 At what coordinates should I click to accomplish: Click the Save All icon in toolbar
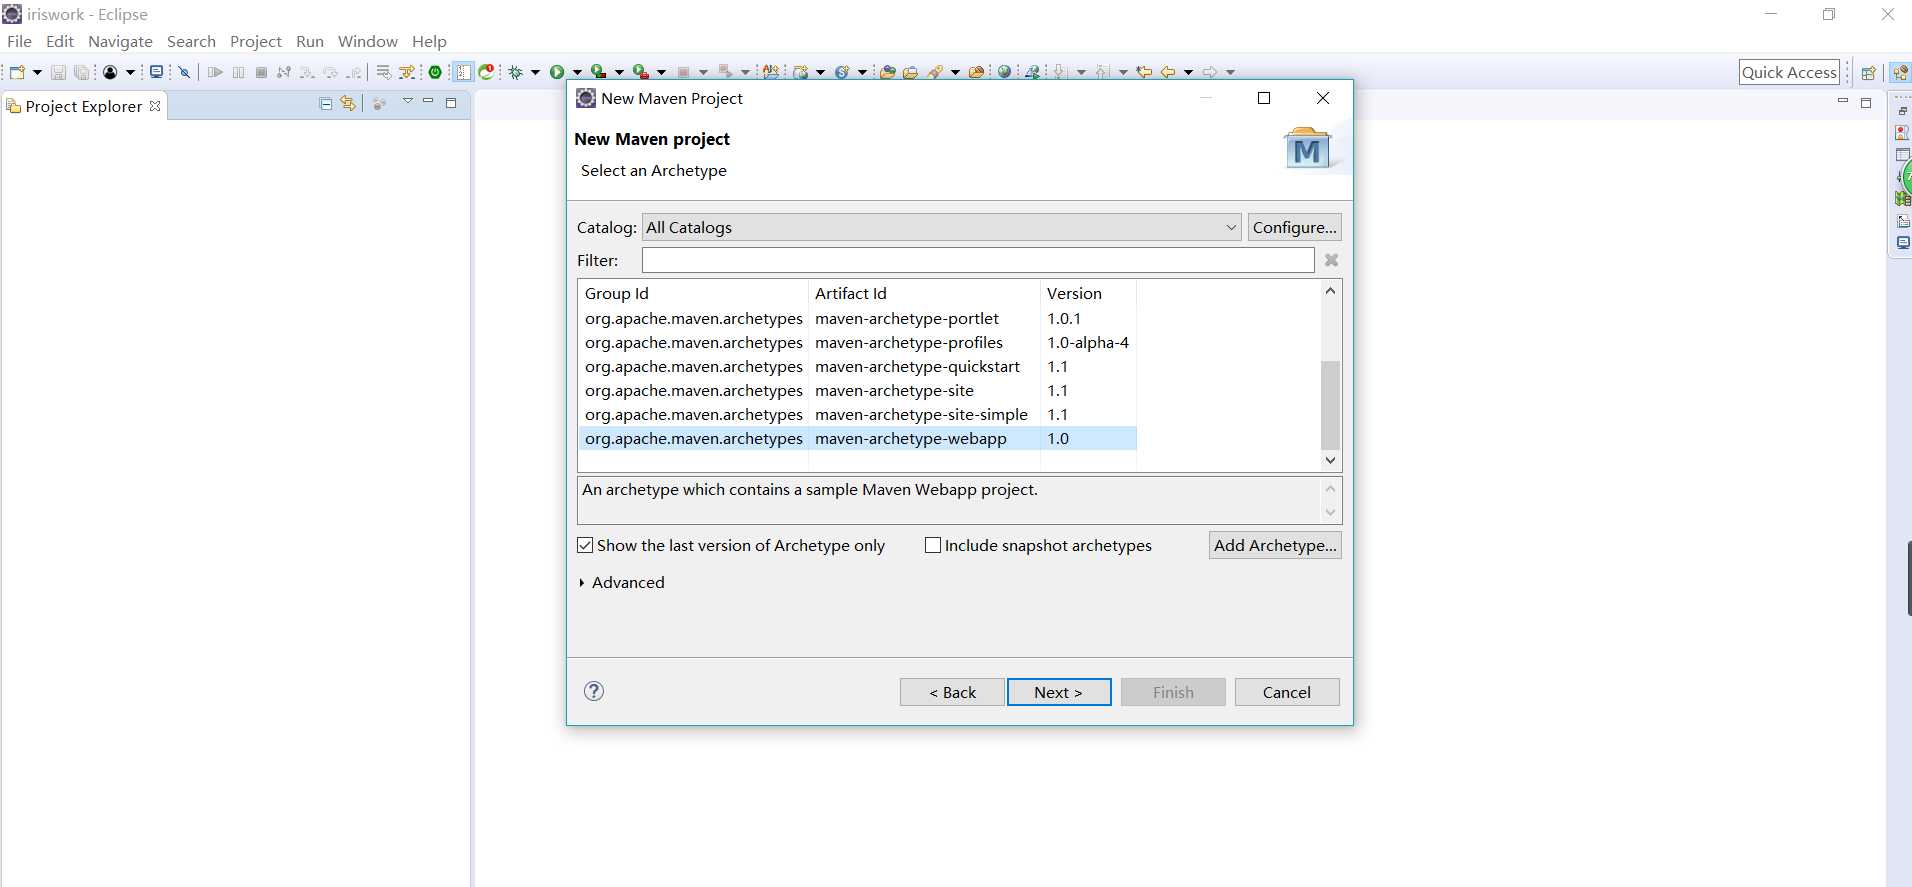[81, 72]
